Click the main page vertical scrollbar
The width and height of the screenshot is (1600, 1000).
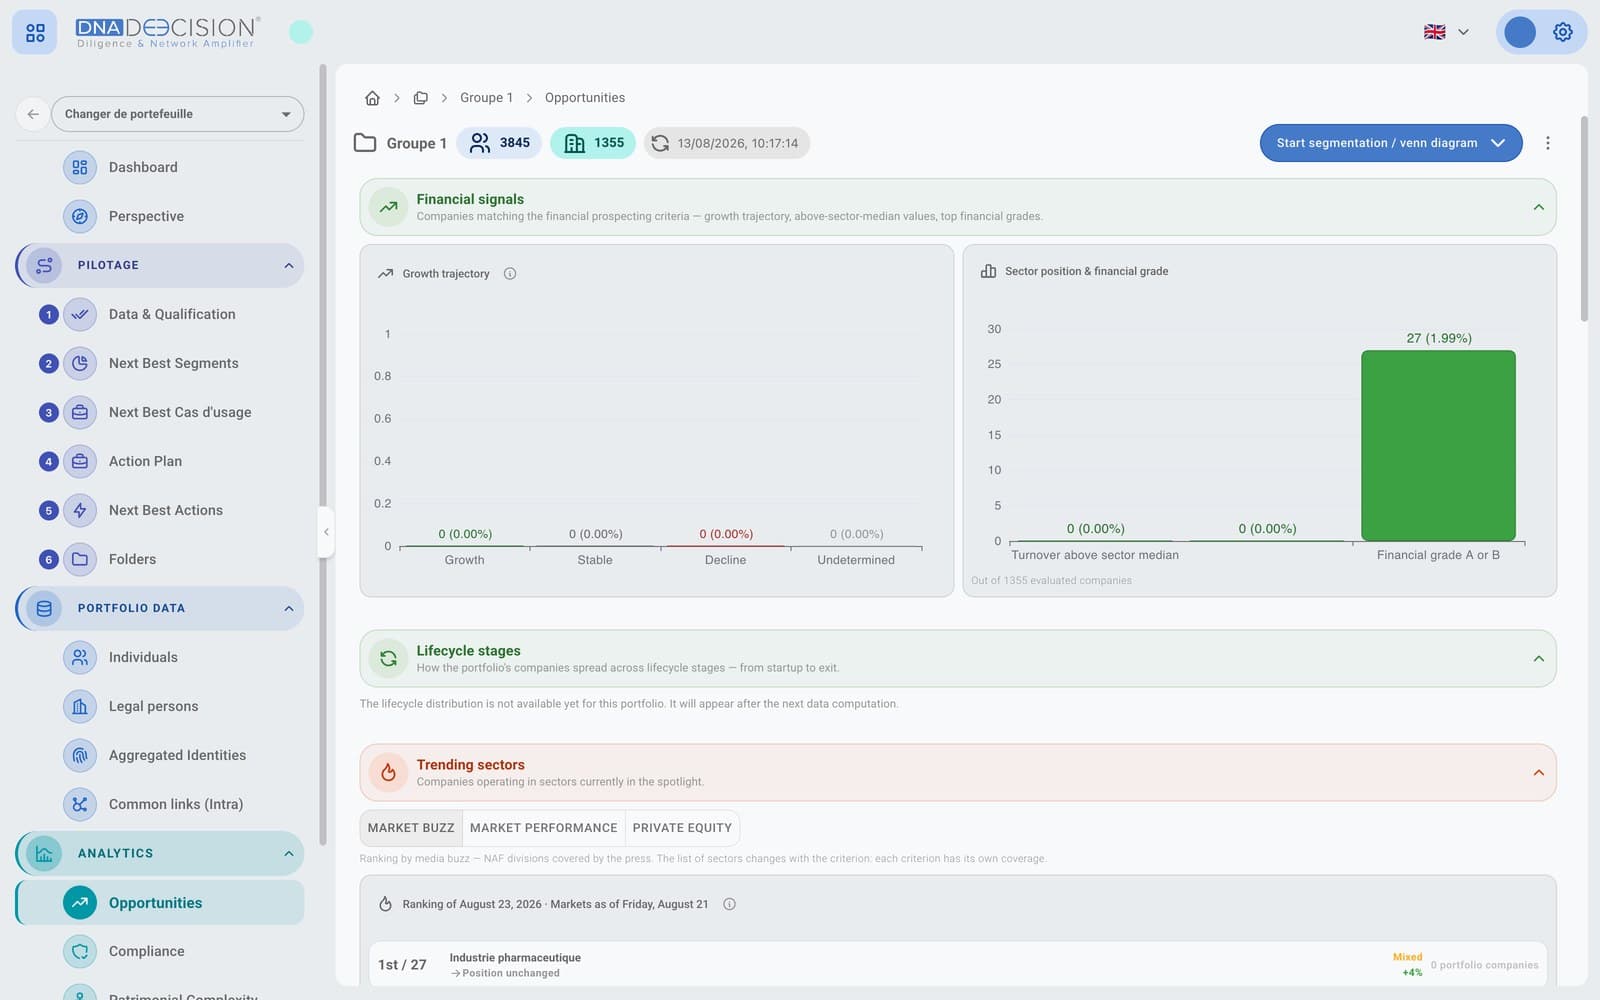click(x=1583, y=219)
